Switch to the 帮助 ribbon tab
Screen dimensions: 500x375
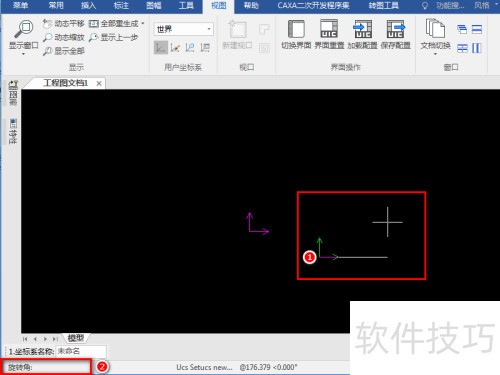(x=251, y=6)
